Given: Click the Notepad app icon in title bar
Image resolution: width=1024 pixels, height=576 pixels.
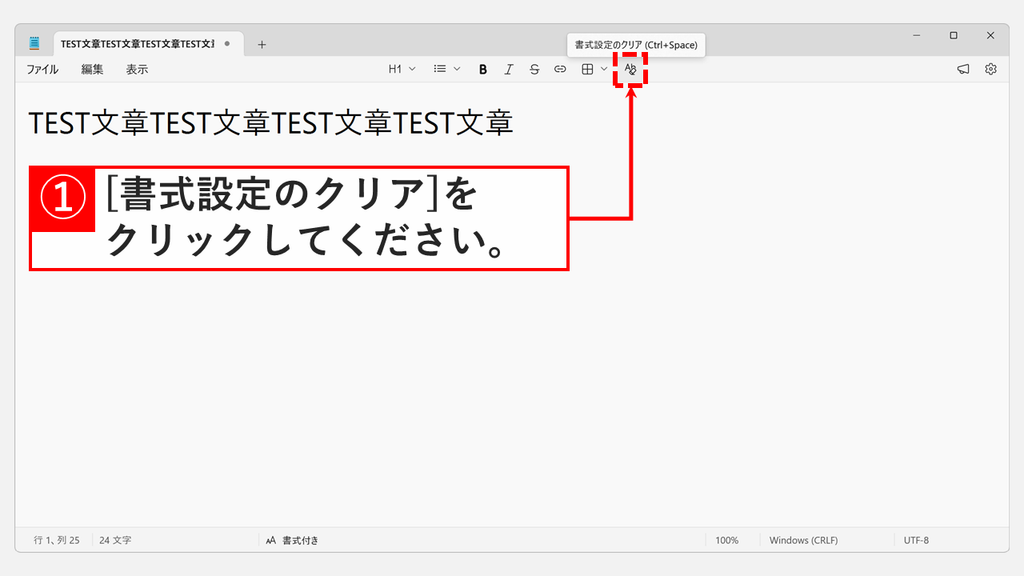Looking at the screenshot, I should click(35, 44).
